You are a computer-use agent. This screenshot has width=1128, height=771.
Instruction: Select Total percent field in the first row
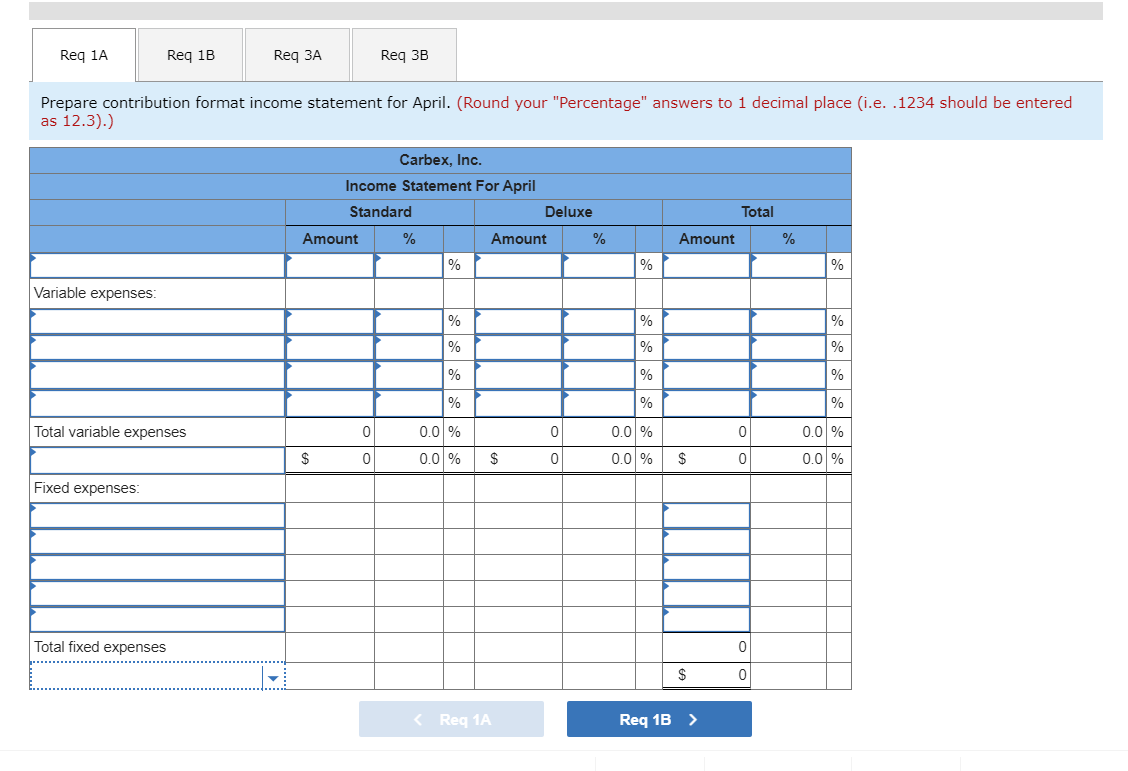[788, 265]
